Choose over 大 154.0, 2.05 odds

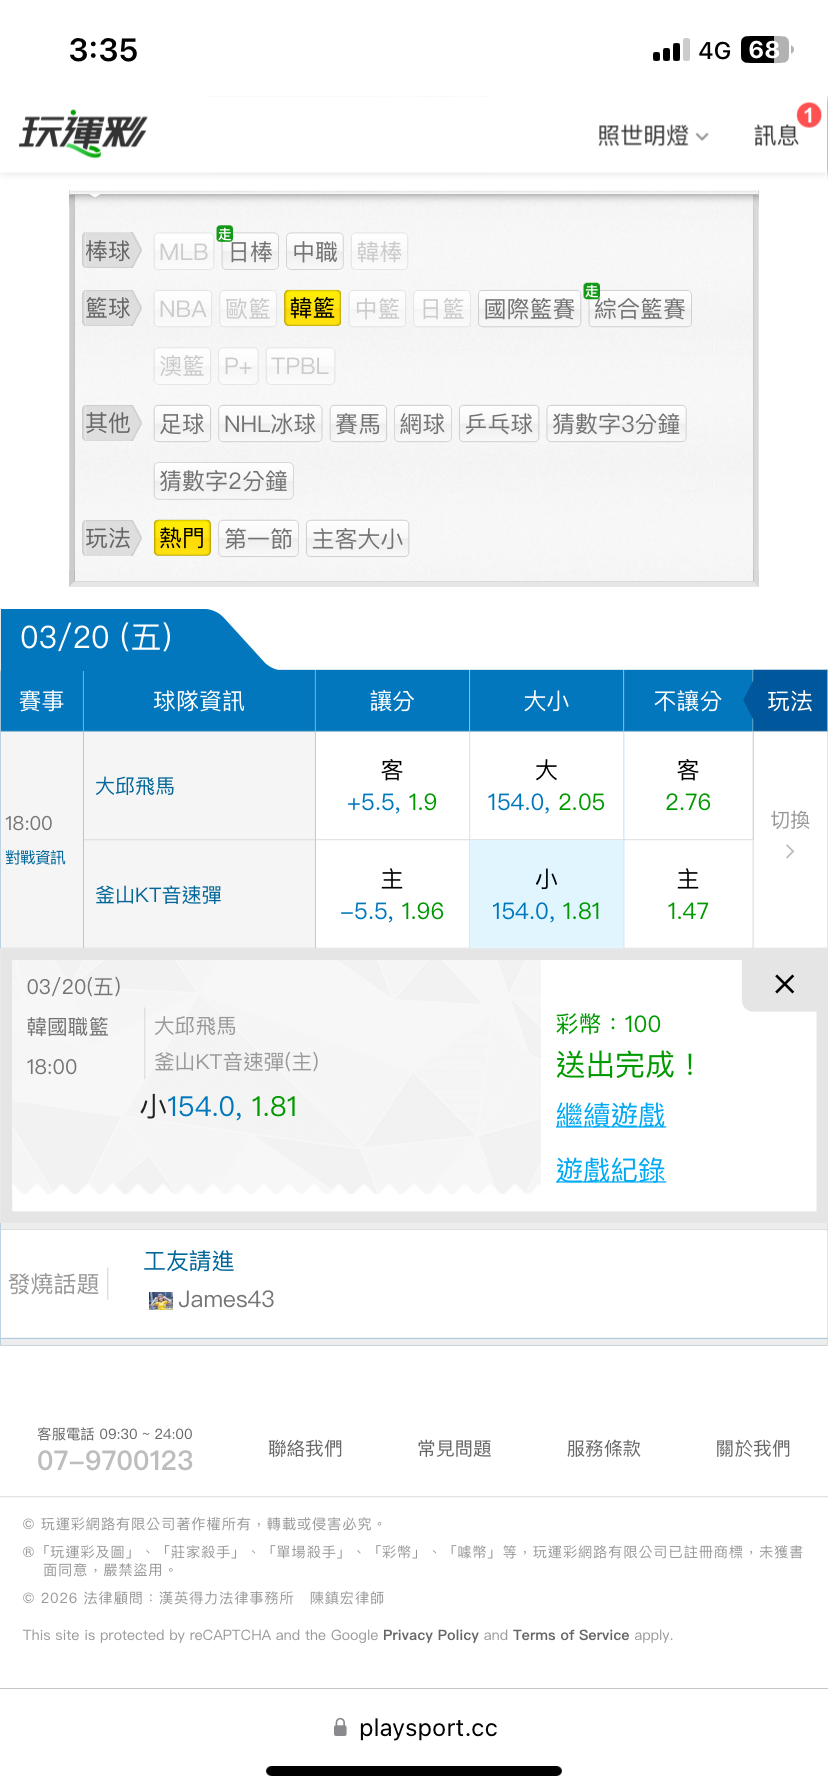[546, 786]
